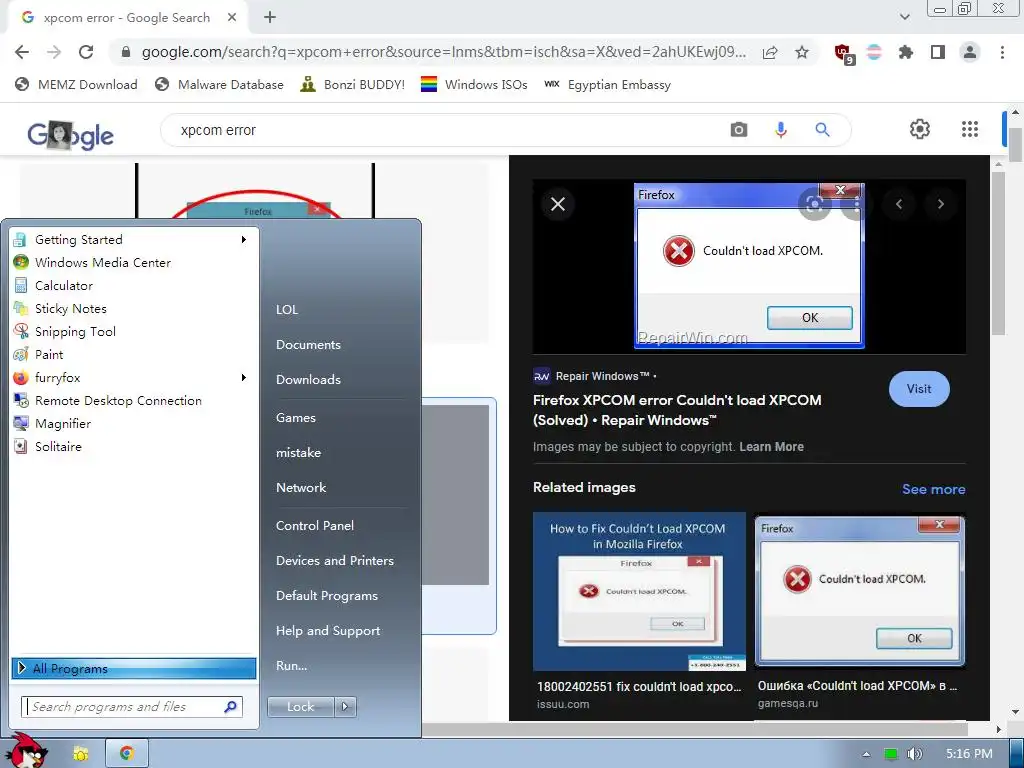Open Windows ISOs bookmark
Image resolution: width=1024 pixels, height=768 pixels.
474,84
